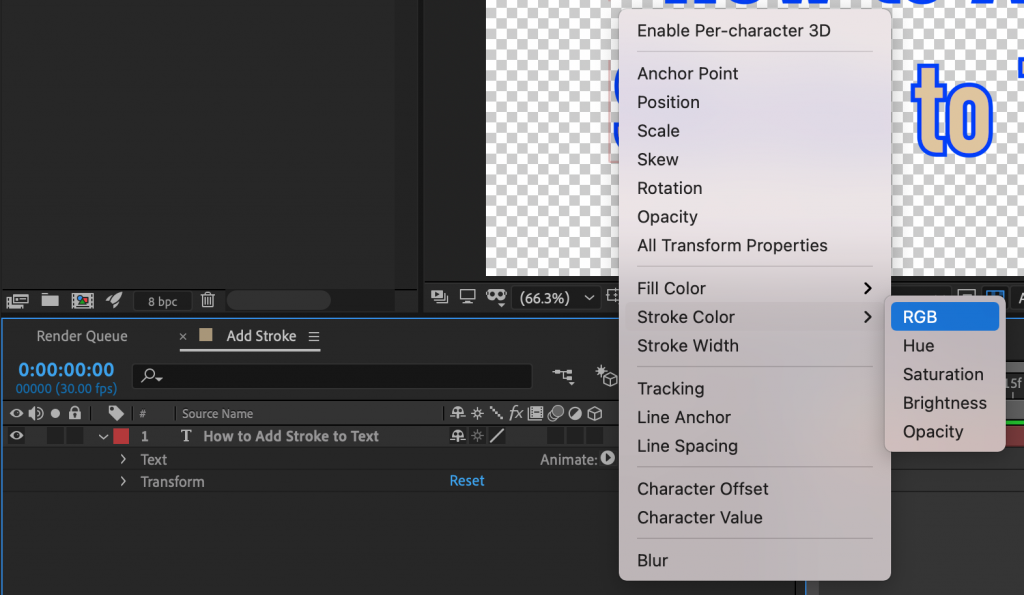Open project settings rocket icon

[x=114, y=300]
